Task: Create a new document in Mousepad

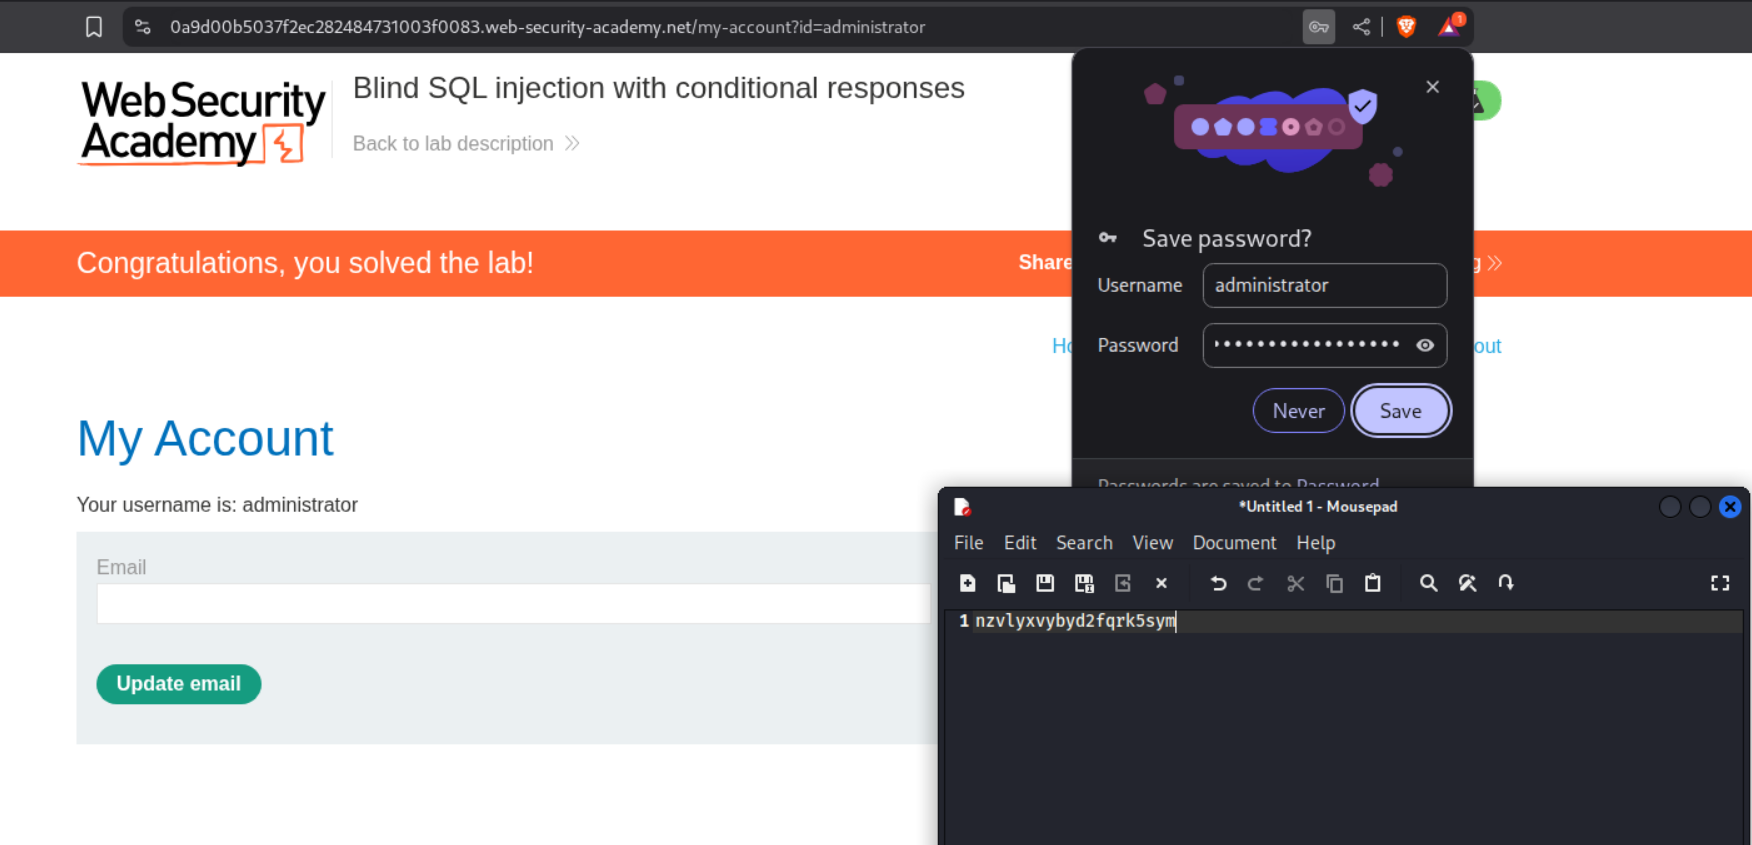Action: 967,583
